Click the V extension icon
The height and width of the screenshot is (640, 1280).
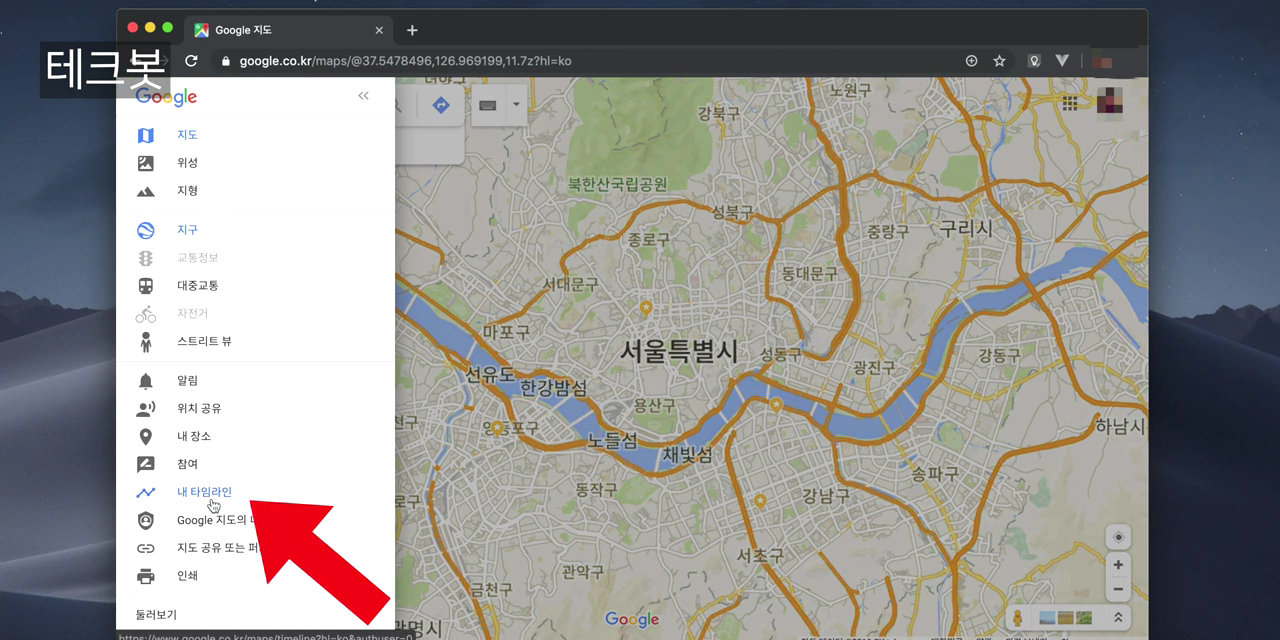point(1062,61)
